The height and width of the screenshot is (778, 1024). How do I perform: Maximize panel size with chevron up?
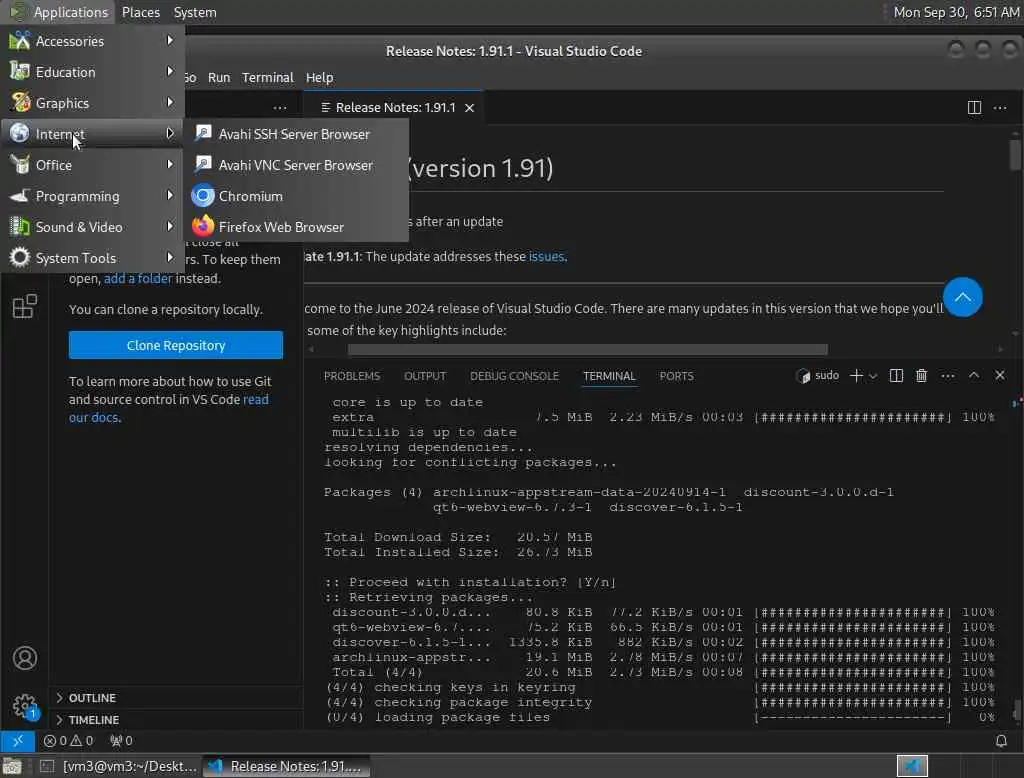pos(974,375)
